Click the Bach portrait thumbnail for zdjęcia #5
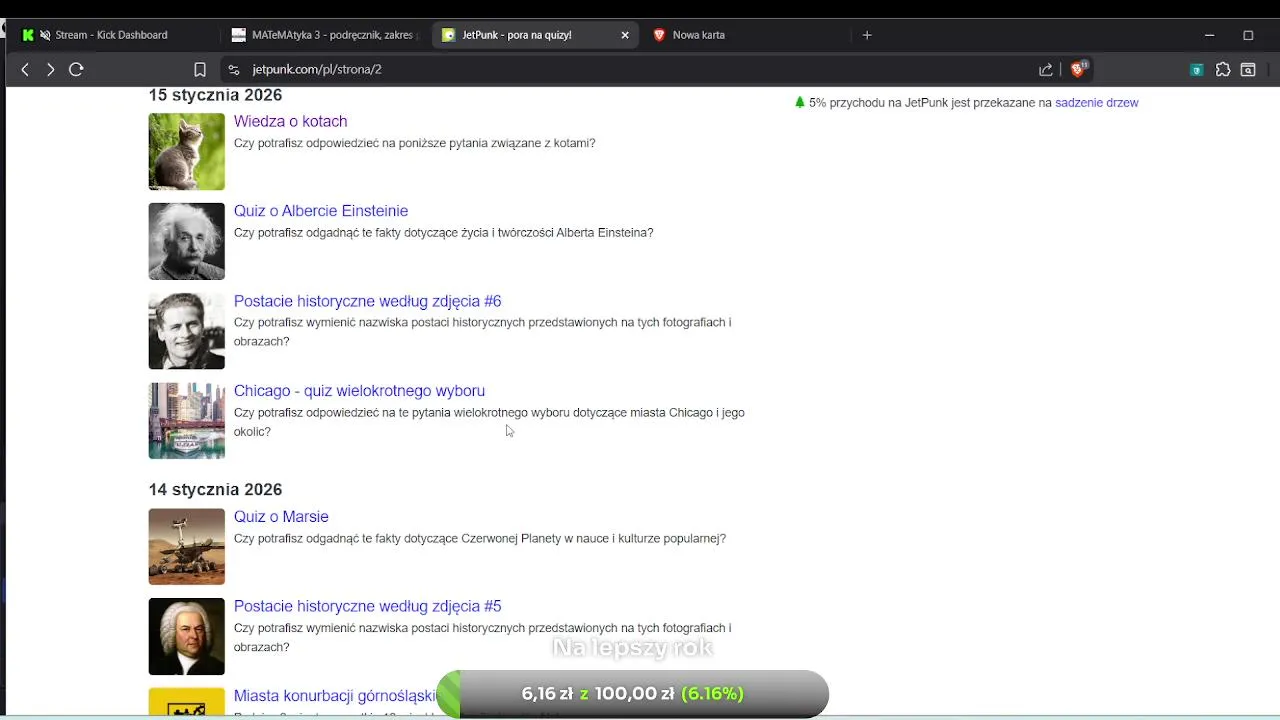The width and height of the screenshot is (1280, 720). (187, 637)
